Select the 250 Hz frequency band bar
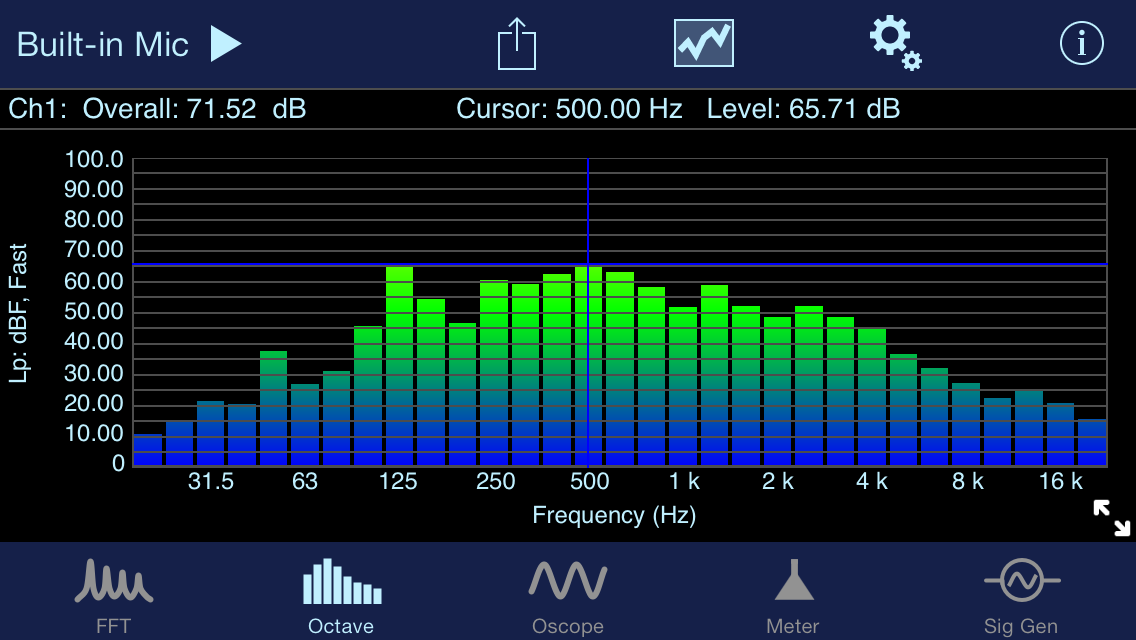Image resolution: width=1136 pixels, height=640 pixels. tap(493, 373)
